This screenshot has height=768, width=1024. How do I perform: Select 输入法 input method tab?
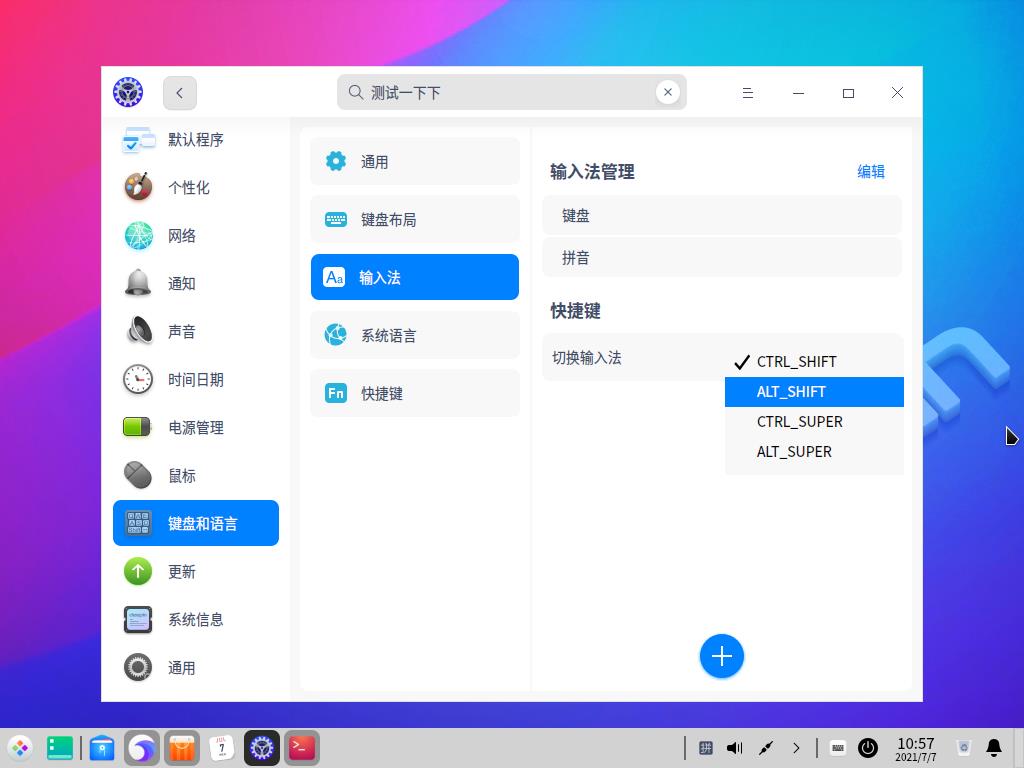(415, 277)
